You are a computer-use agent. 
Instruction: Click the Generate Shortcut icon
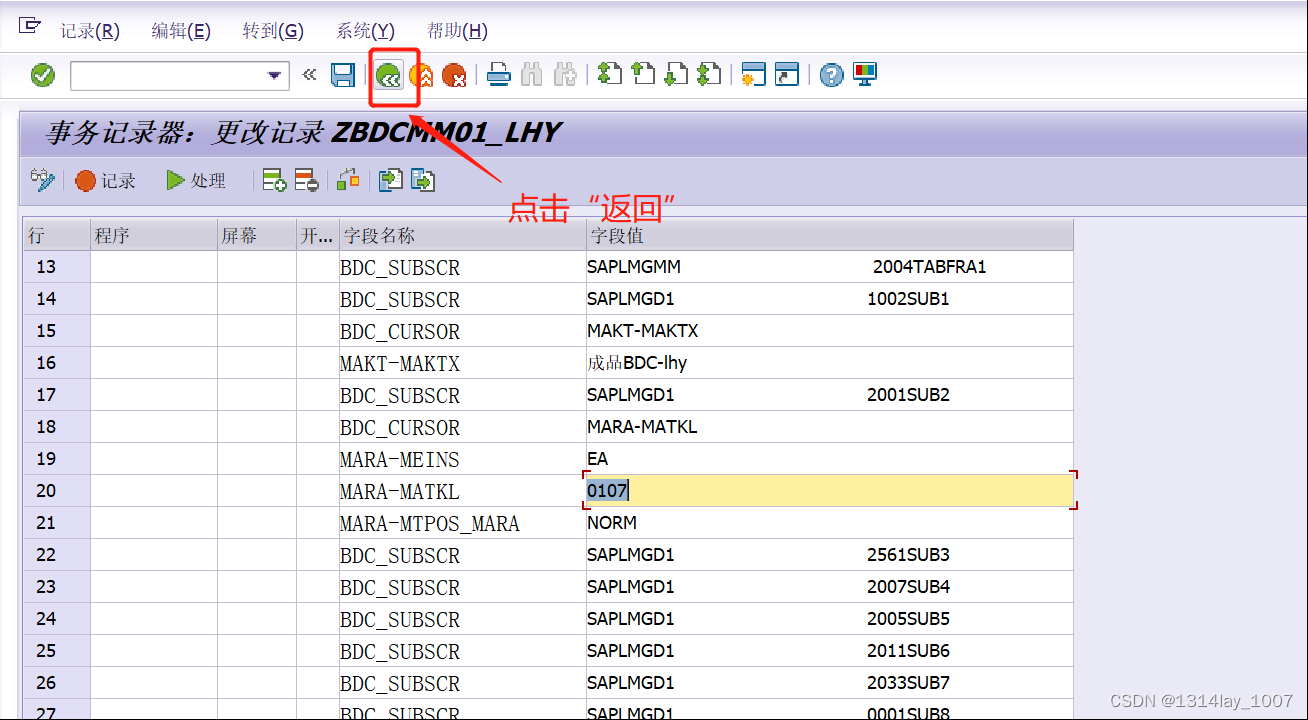click(x=787, y=74)
